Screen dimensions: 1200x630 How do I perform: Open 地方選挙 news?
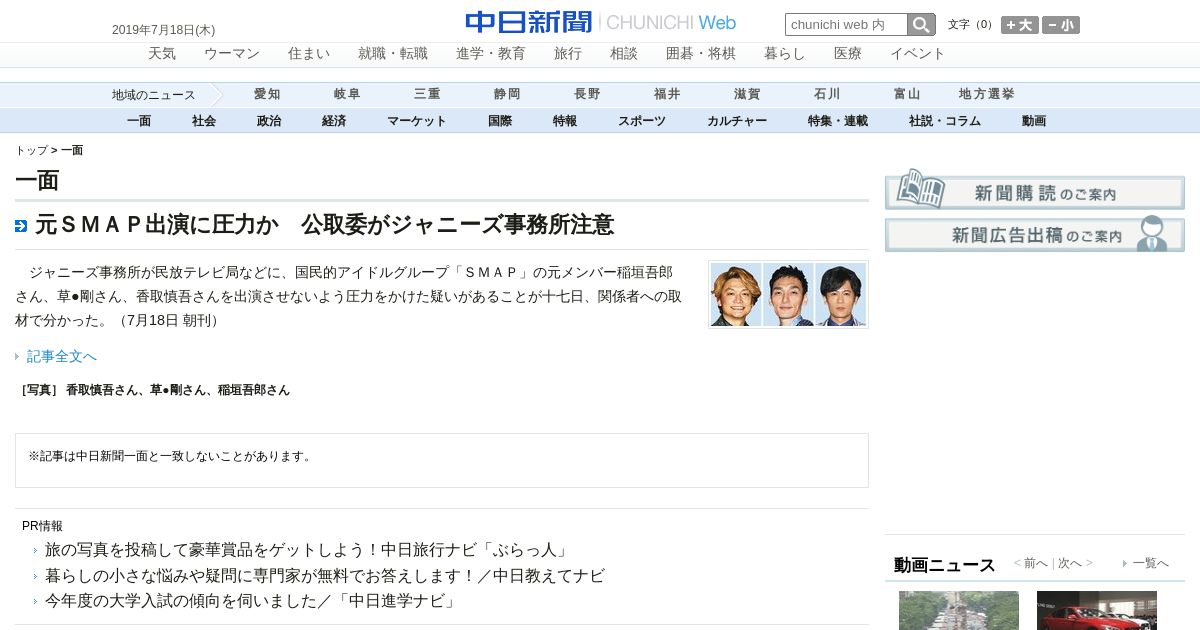pyautogui.click(x=987, y=94)
